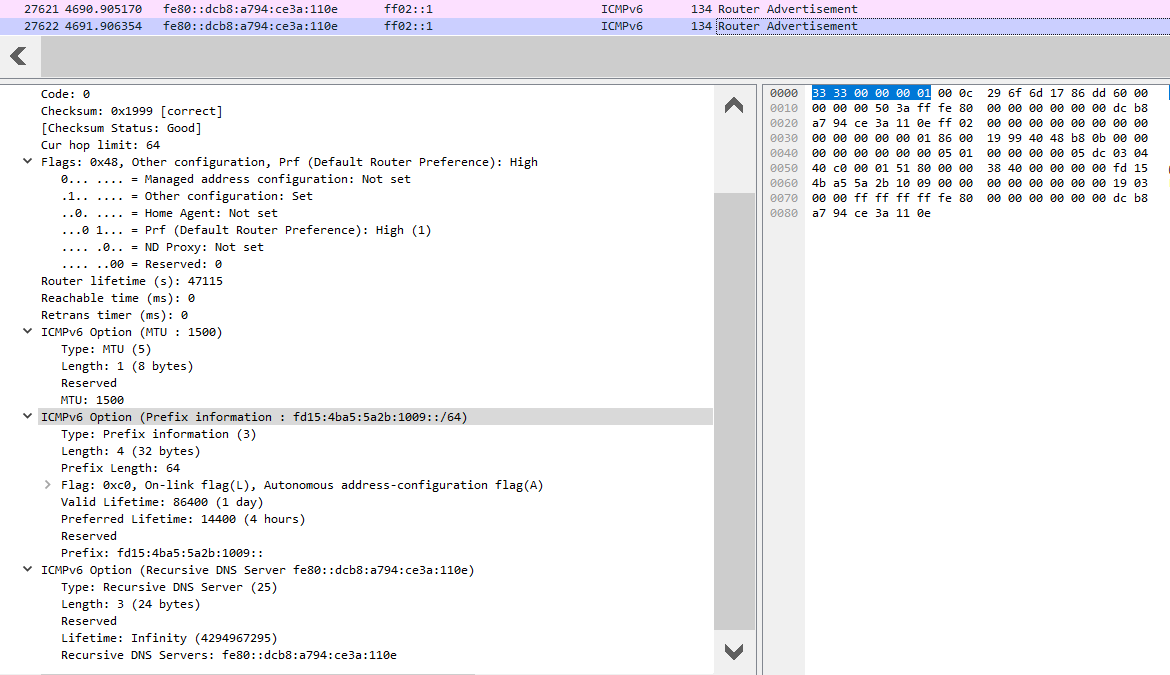Screen dimensions: 1170x675
Task: Expand the Flag: 0xc0 On-link entry
Action: [x=48, y=485]
